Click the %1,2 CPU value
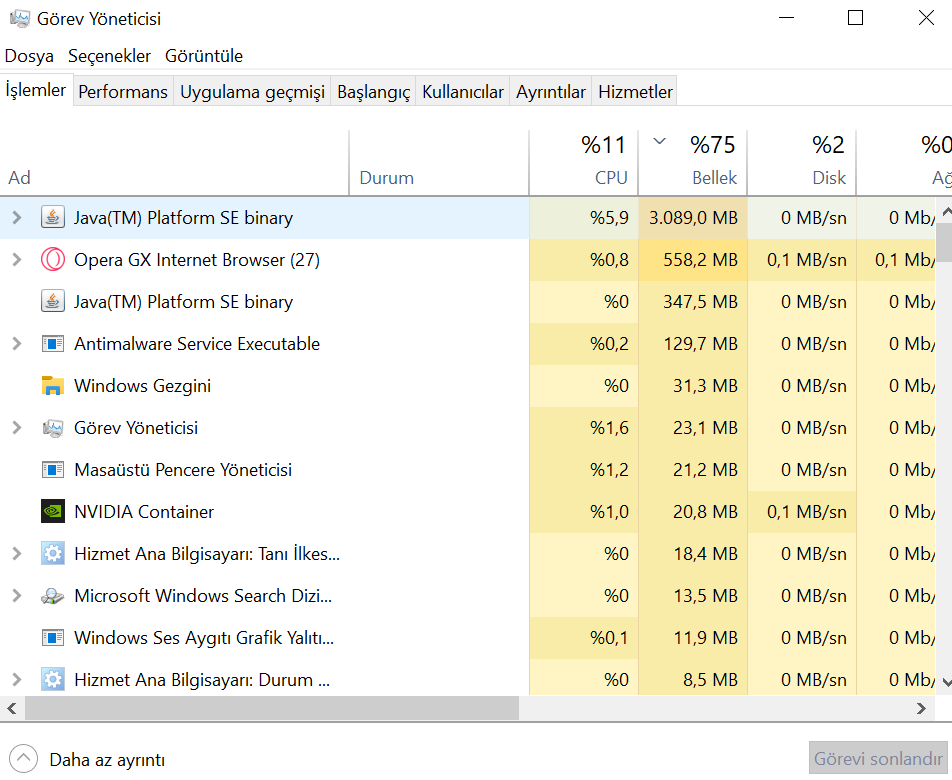The height and width of the screenshot is (780, 952). coord(609,470)
